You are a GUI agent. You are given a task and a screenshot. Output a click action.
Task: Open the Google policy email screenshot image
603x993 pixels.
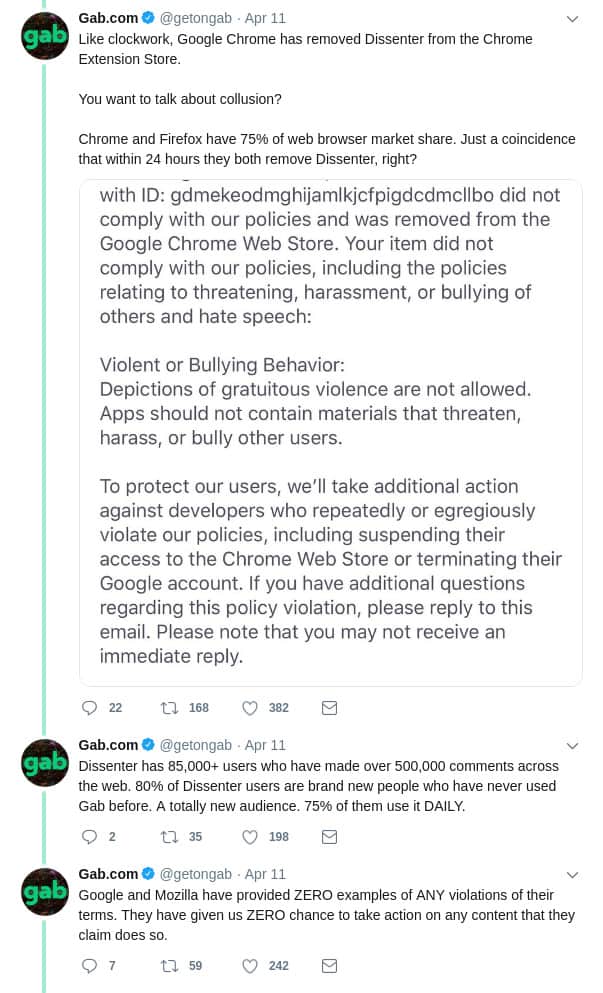tap(331, 433)
